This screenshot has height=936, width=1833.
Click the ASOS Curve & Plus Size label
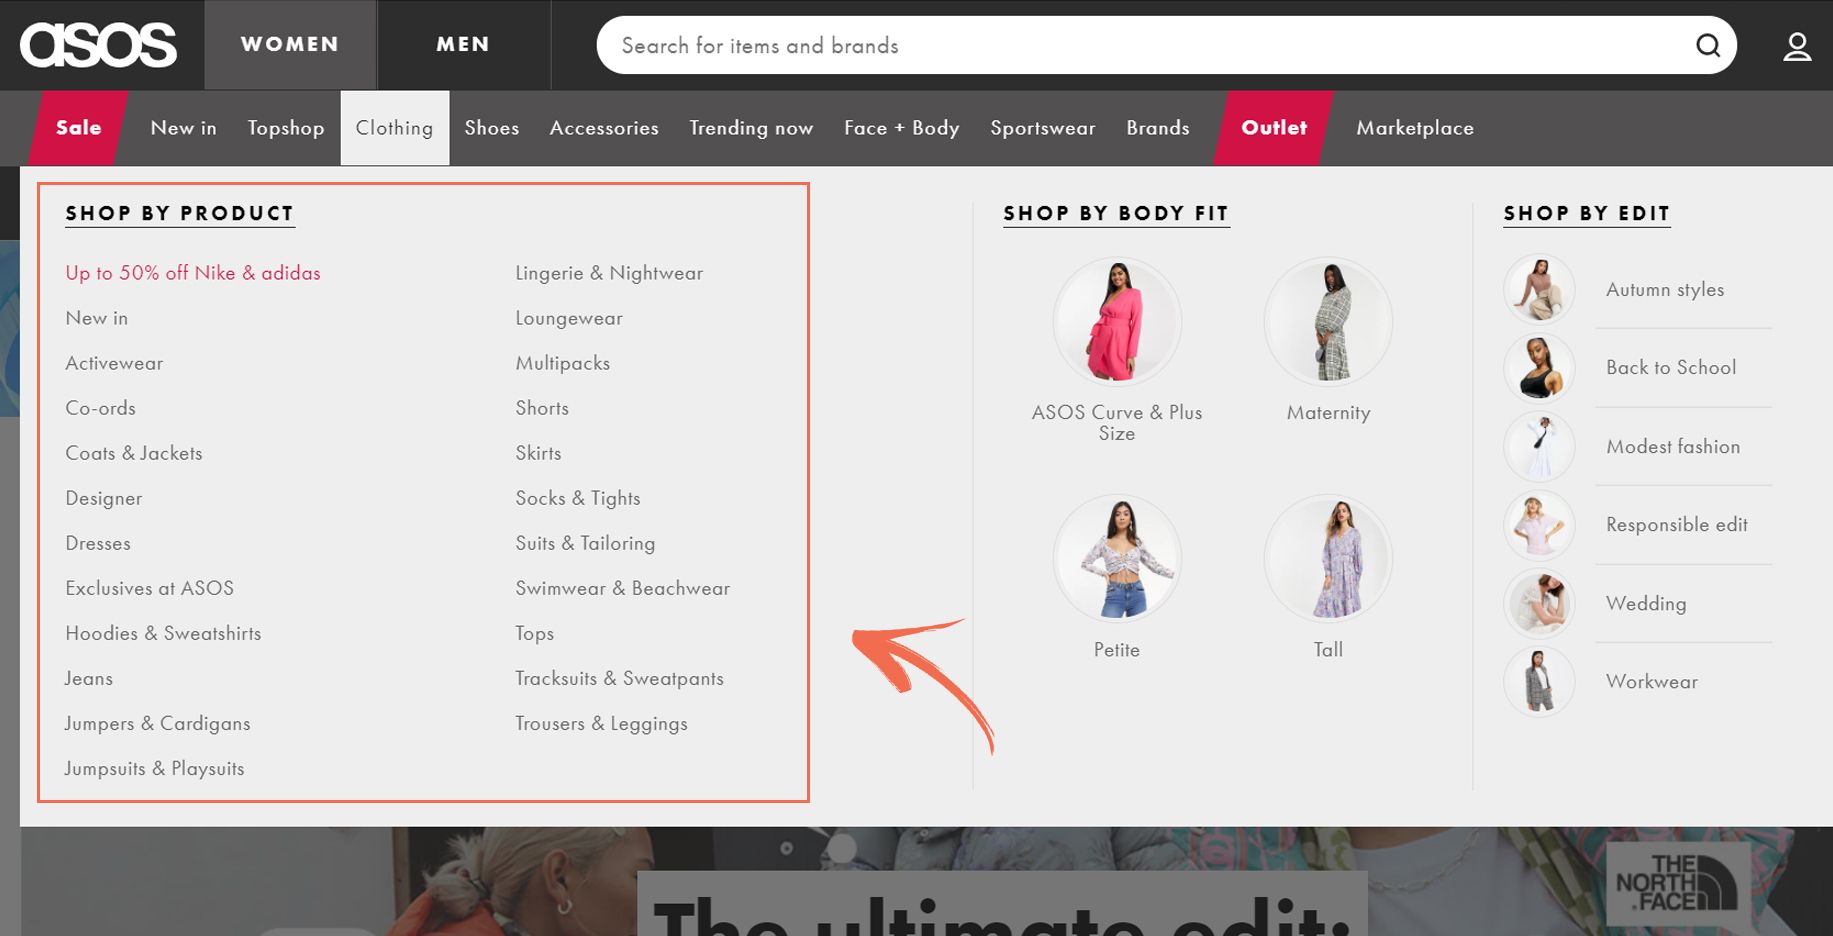(x=1117, y=423)
